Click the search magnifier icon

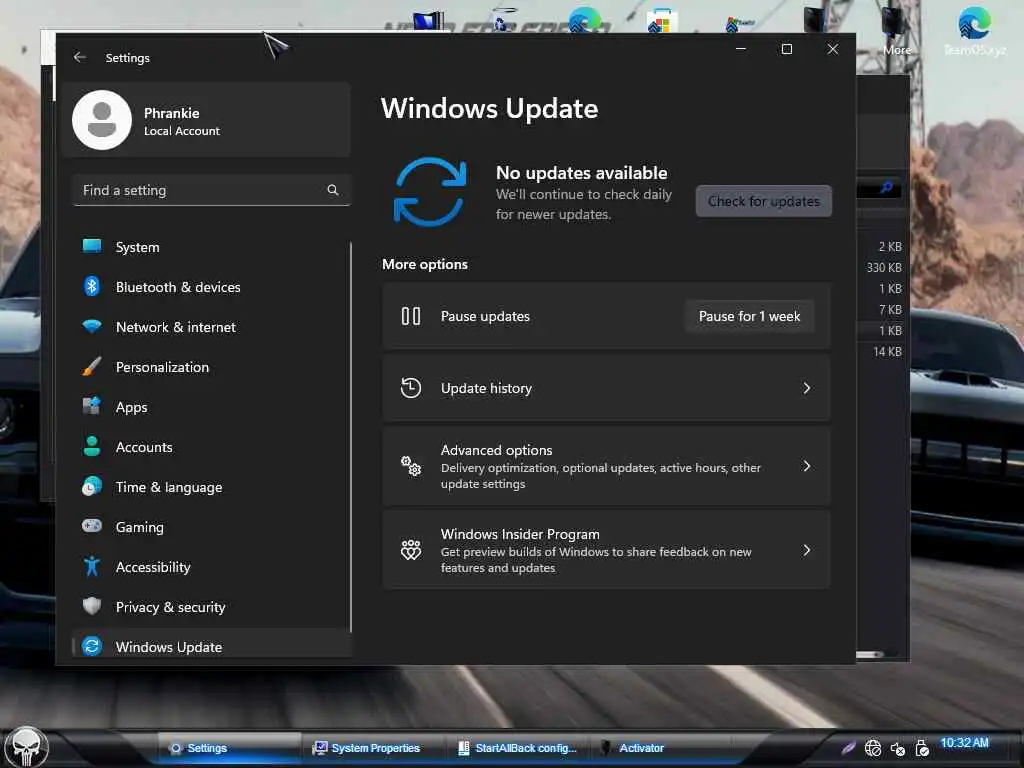[332, 190]
